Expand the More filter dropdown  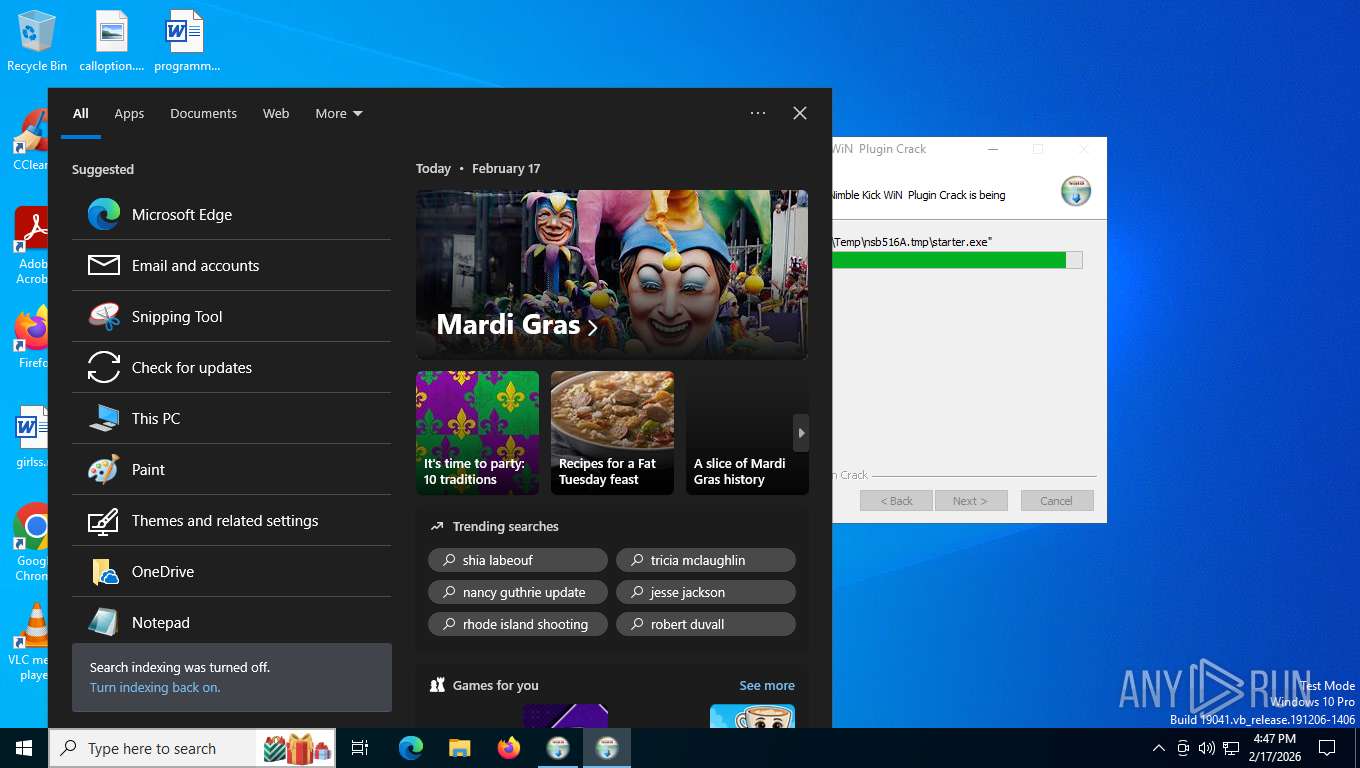[x=339, y=113]
